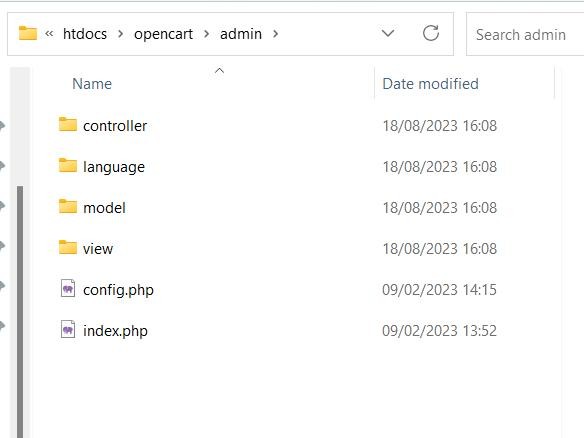Expand the chevron after admin
This screenshot has height=438, width=584.
(275, 34)
